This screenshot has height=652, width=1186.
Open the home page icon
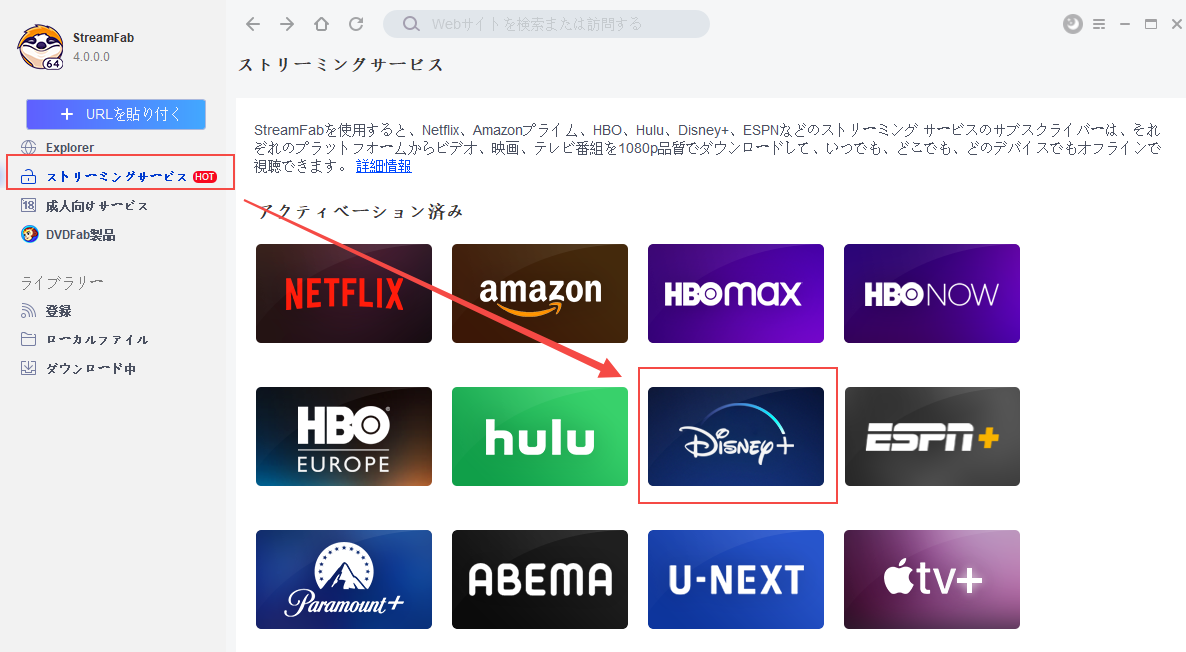click(x=321, y=24)
